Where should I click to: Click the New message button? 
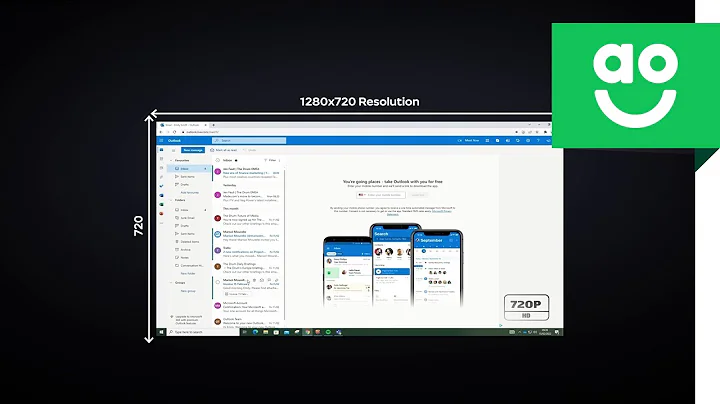pos(193,150)
